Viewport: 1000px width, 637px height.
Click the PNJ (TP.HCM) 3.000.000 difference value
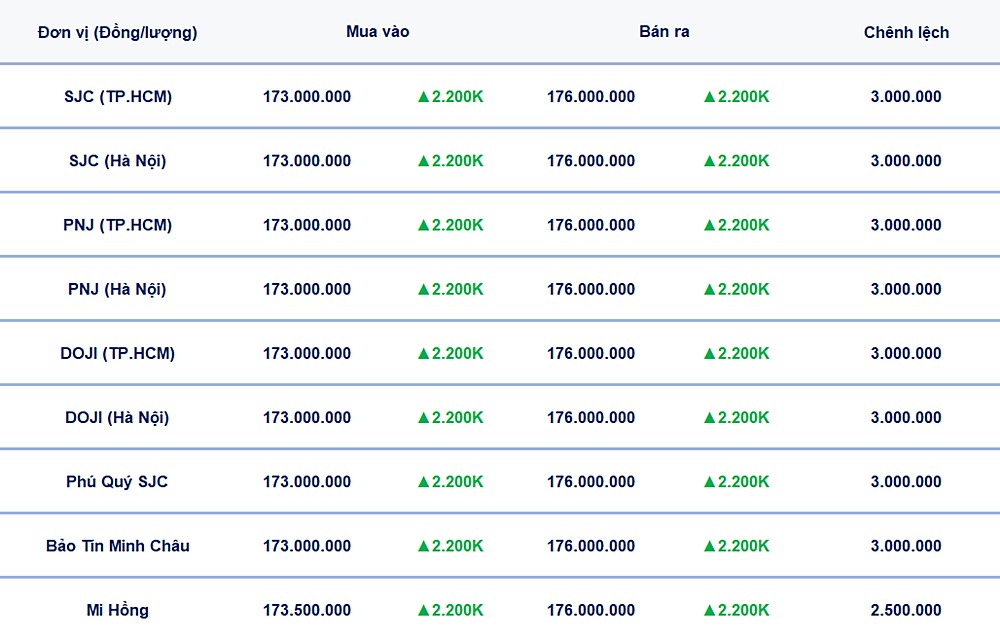tap(906, 225)
